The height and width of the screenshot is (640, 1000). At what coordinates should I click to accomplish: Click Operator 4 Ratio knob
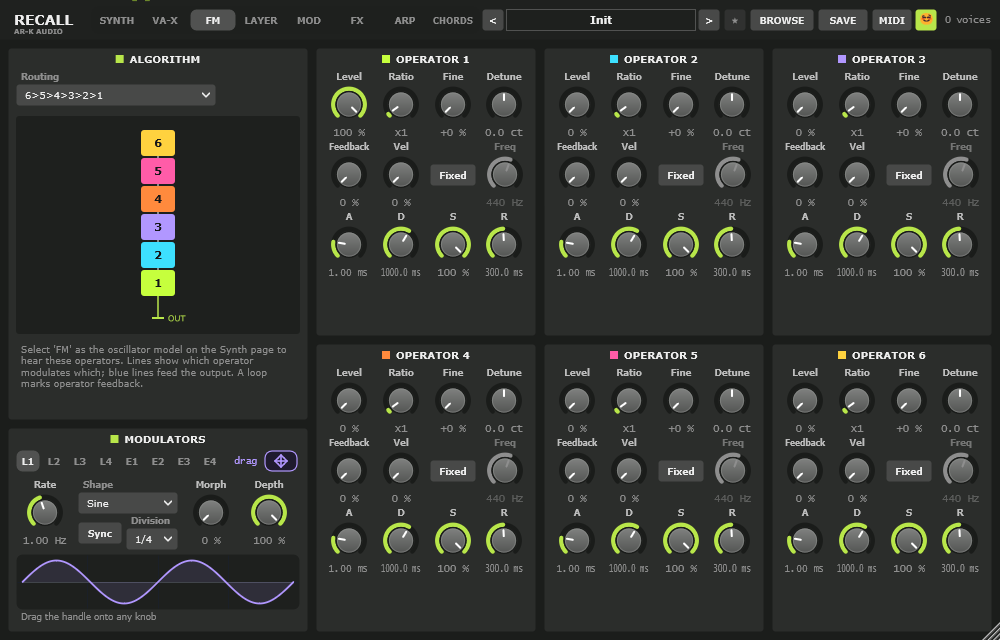[401, 400]
